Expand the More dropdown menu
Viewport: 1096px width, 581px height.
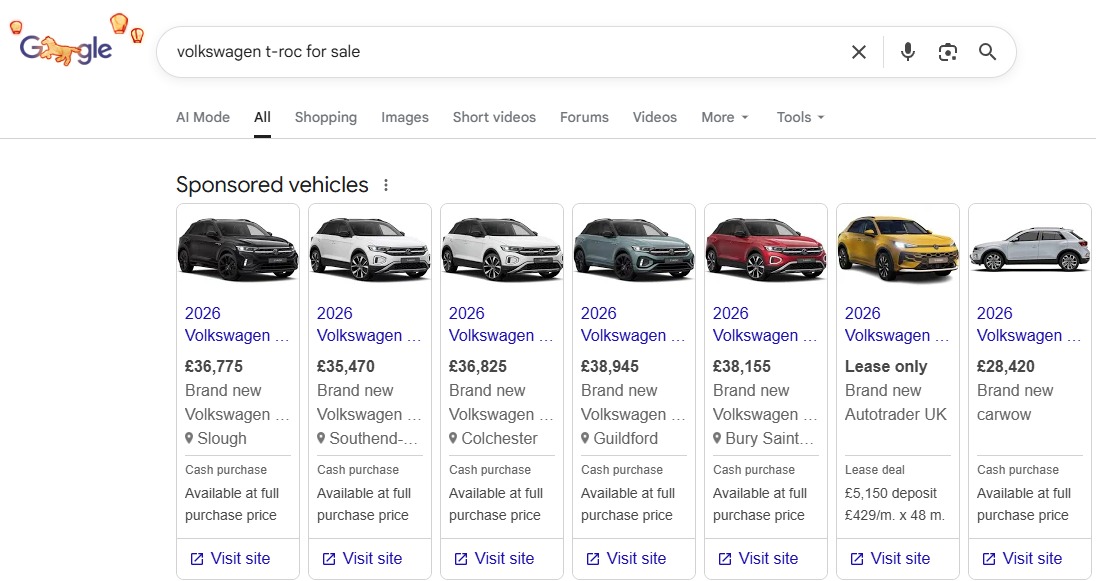[x=724, y=117]
